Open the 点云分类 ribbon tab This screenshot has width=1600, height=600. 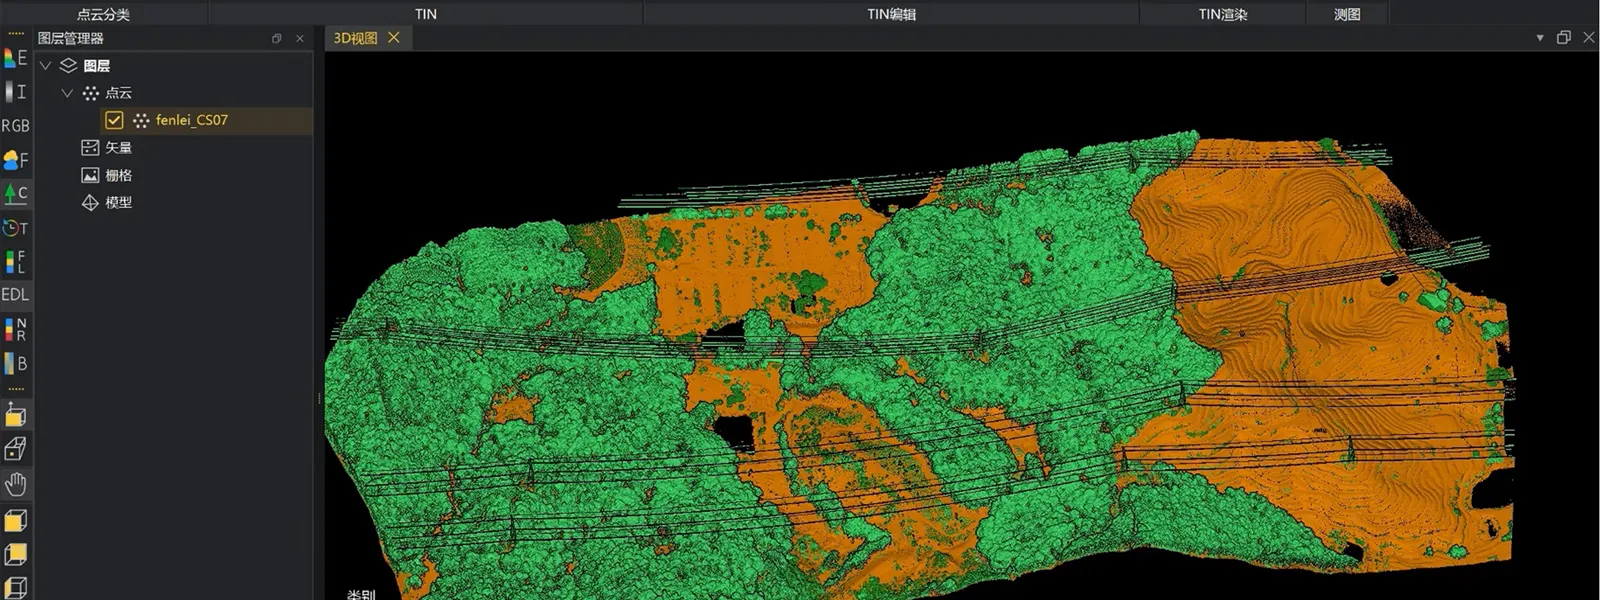pyautogui.click(x=104, y=14)
